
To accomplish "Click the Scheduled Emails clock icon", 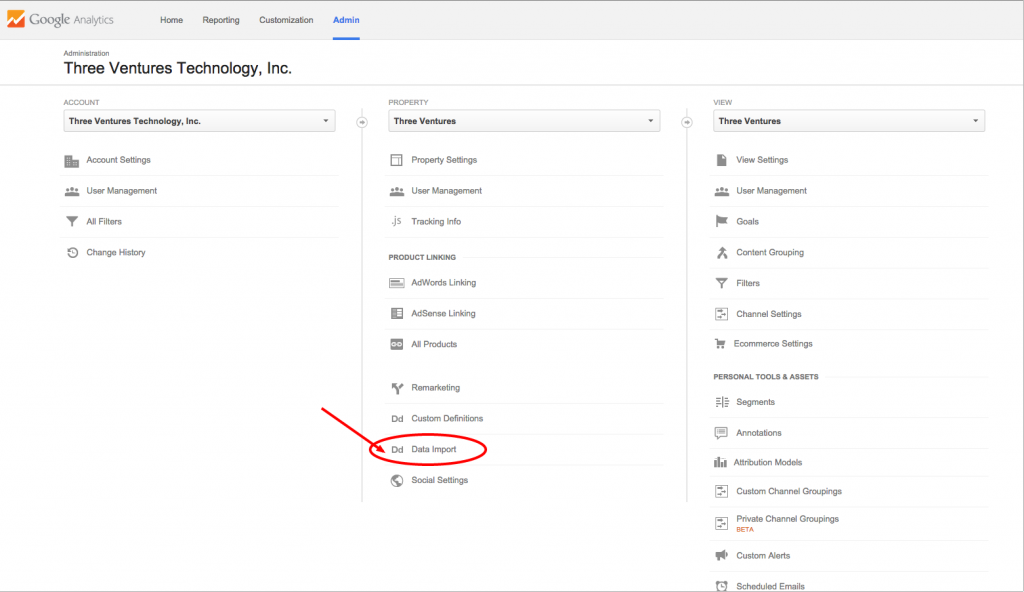I will [722, 586].
